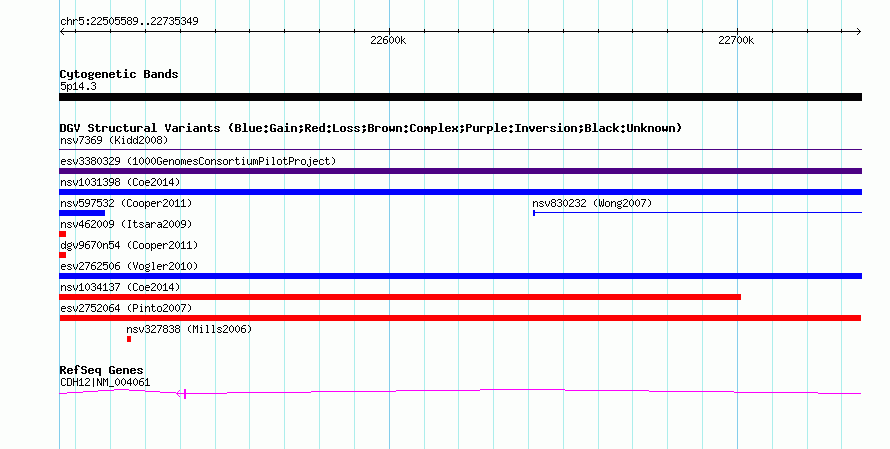Select the thick purple esv3380329 bar
Image resolution: width=890 pixels, height=449 pixels.
click(x=460, y=171)
